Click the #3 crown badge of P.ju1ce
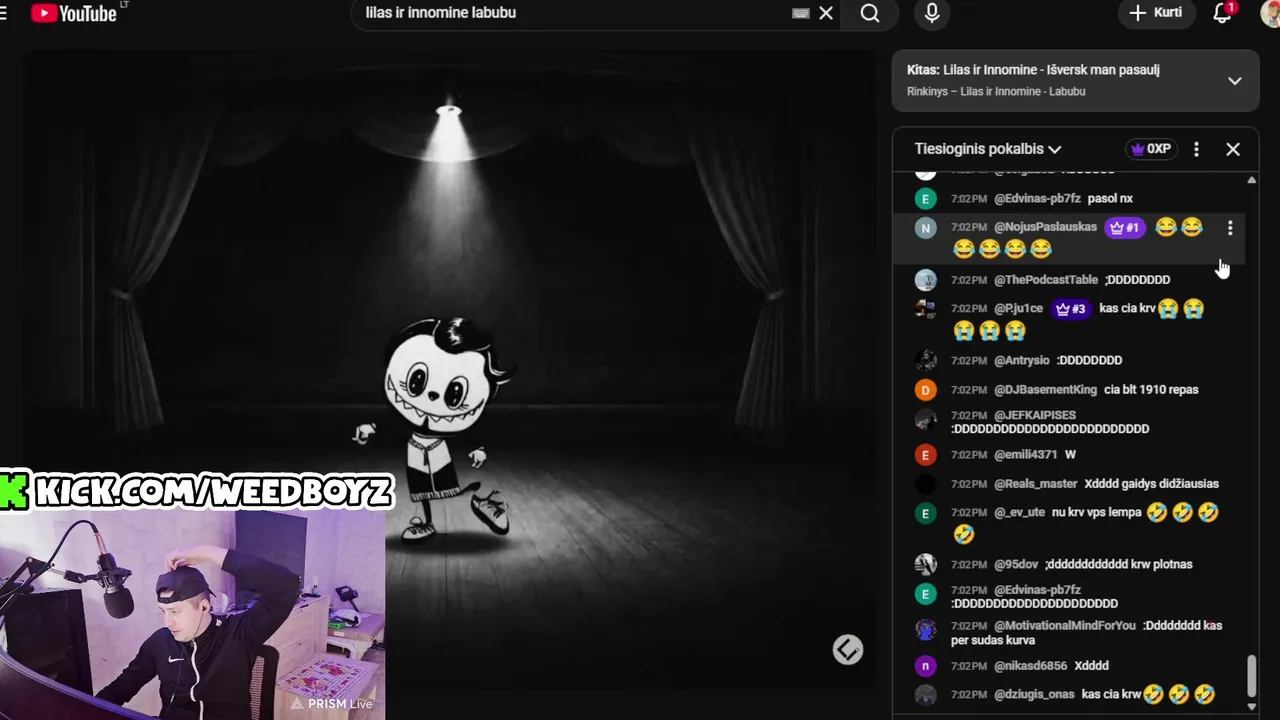Image resolution: width=1280 pixels, height=720 pixels. [1071, 309]
